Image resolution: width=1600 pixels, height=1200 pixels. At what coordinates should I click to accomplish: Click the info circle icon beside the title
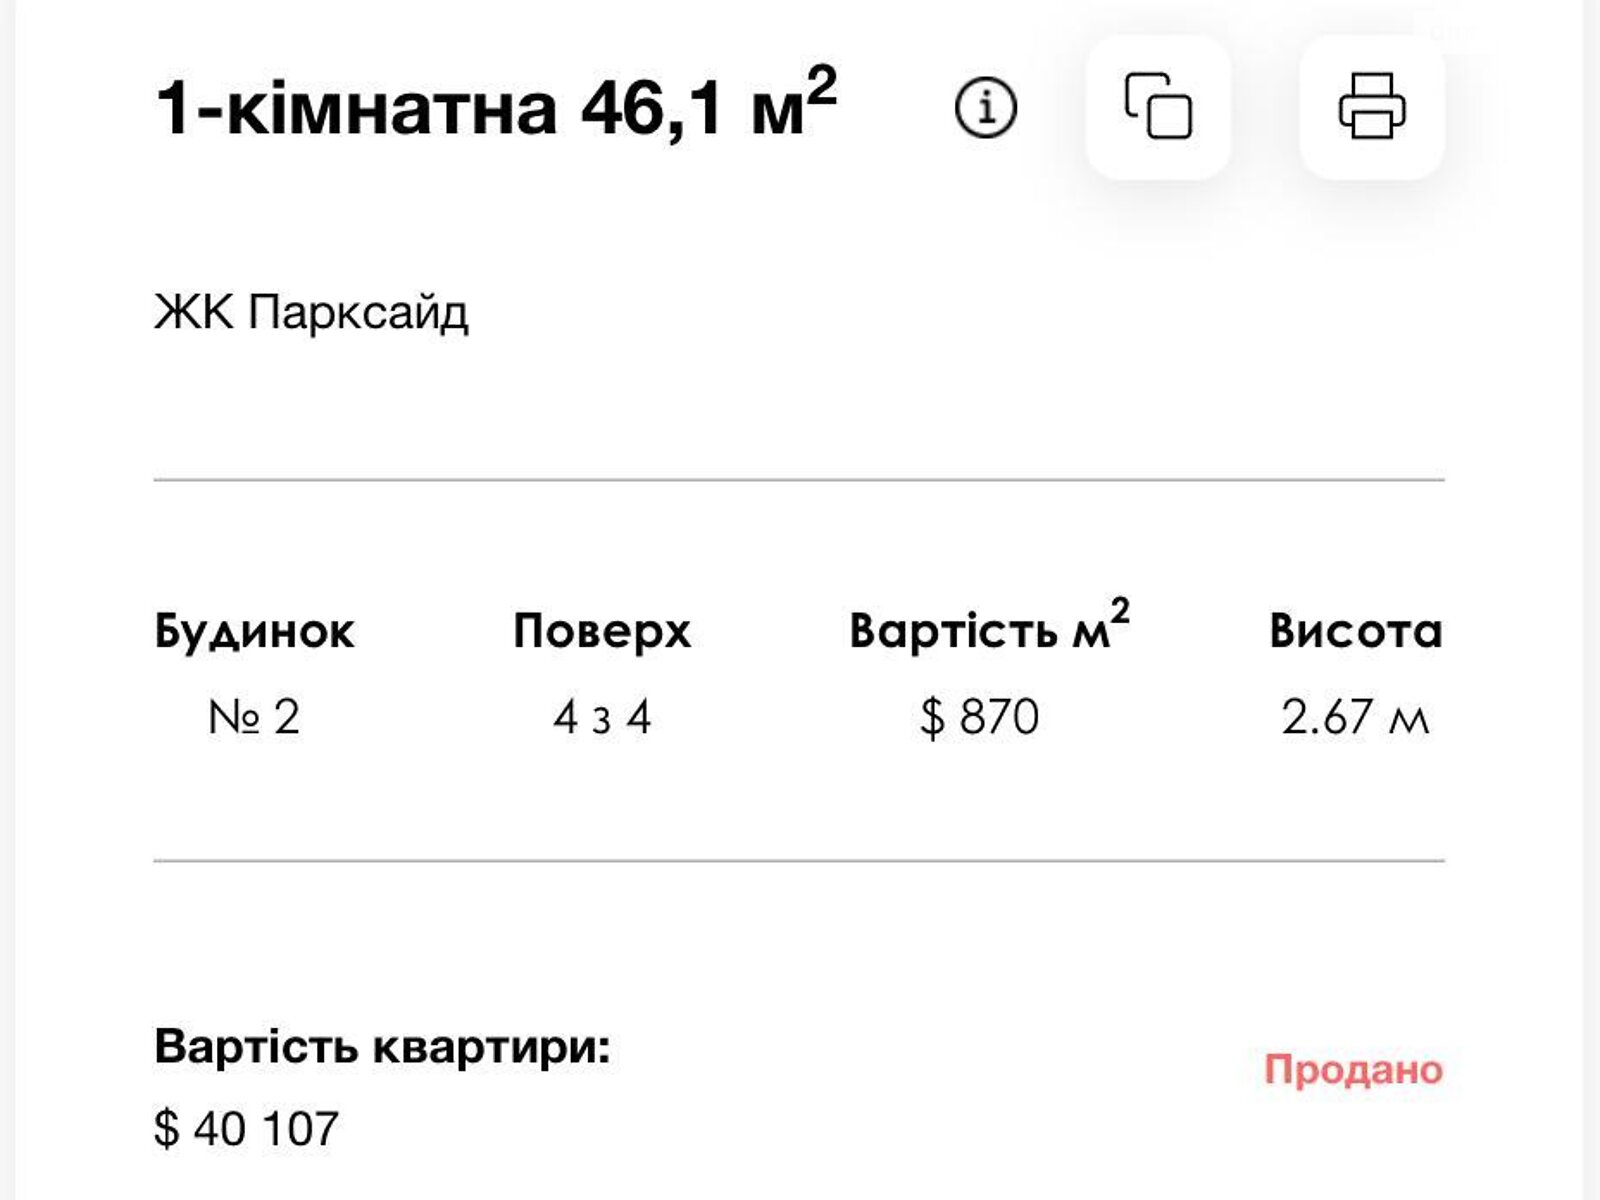coord(986,108)
